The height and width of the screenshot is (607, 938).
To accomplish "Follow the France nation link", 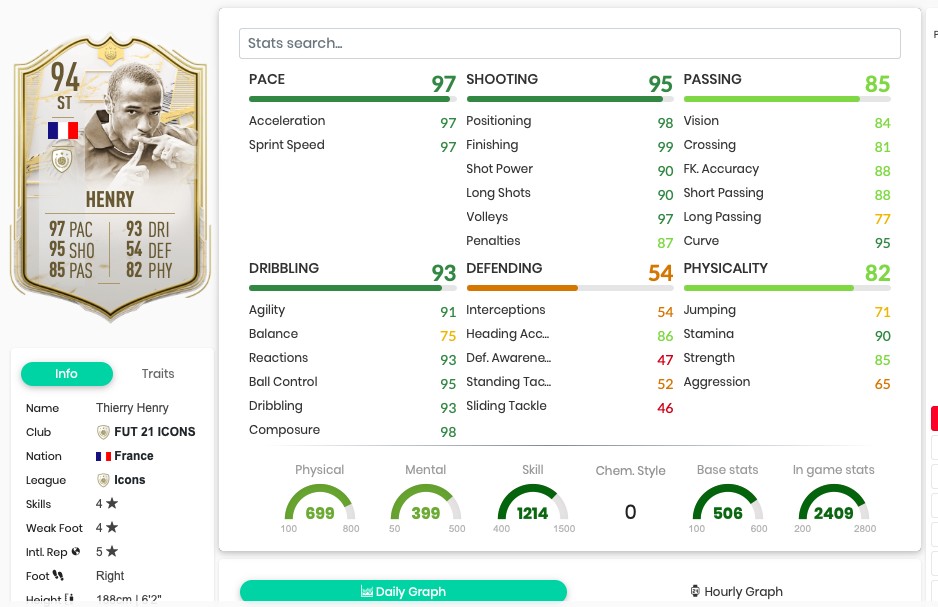I will pos(134,456).
